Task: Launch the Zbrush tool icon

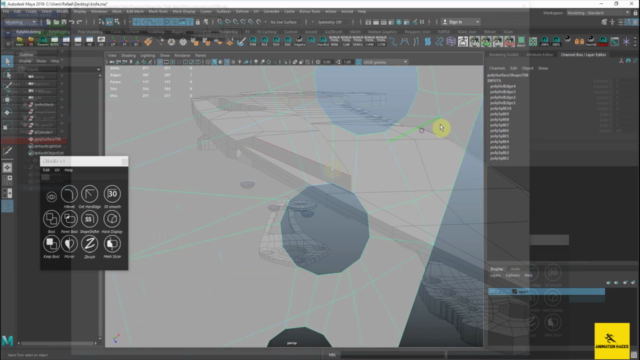Action: tap(89, 244)
